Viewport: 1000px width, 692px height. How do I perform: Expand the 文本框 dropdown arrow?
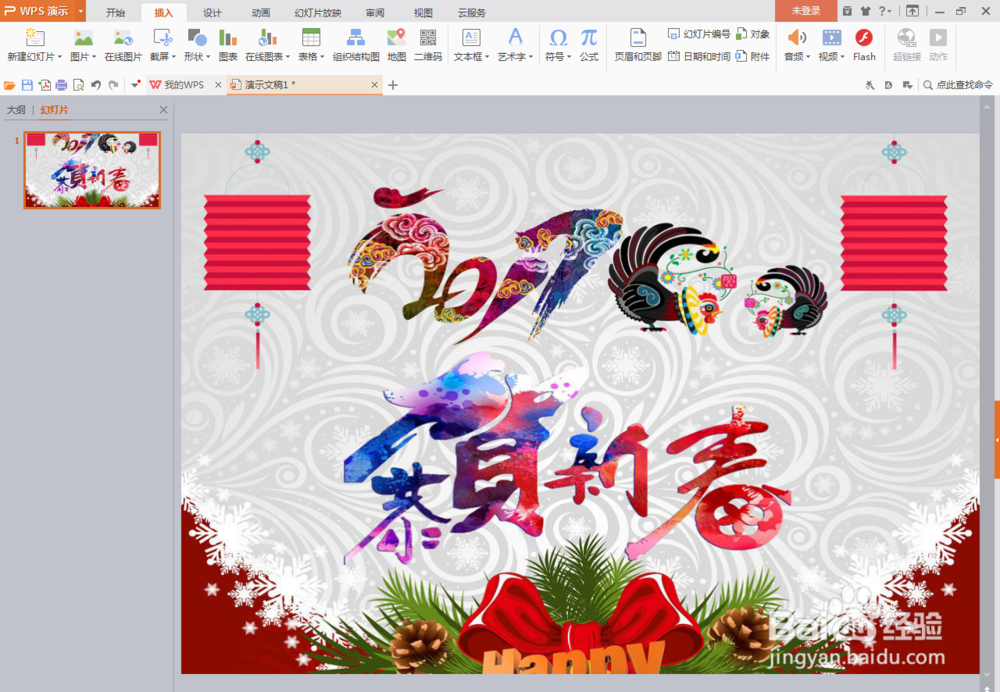pos(487,57)
